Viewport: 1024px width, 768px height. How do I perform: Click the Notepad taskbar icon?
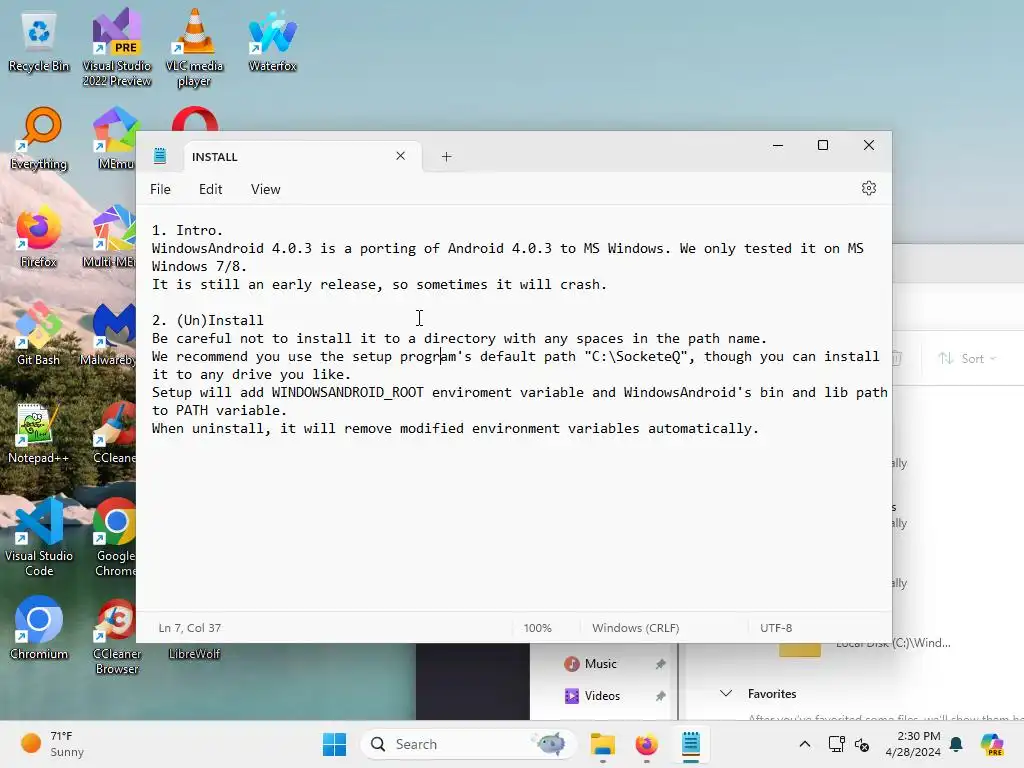pos(690,744)
